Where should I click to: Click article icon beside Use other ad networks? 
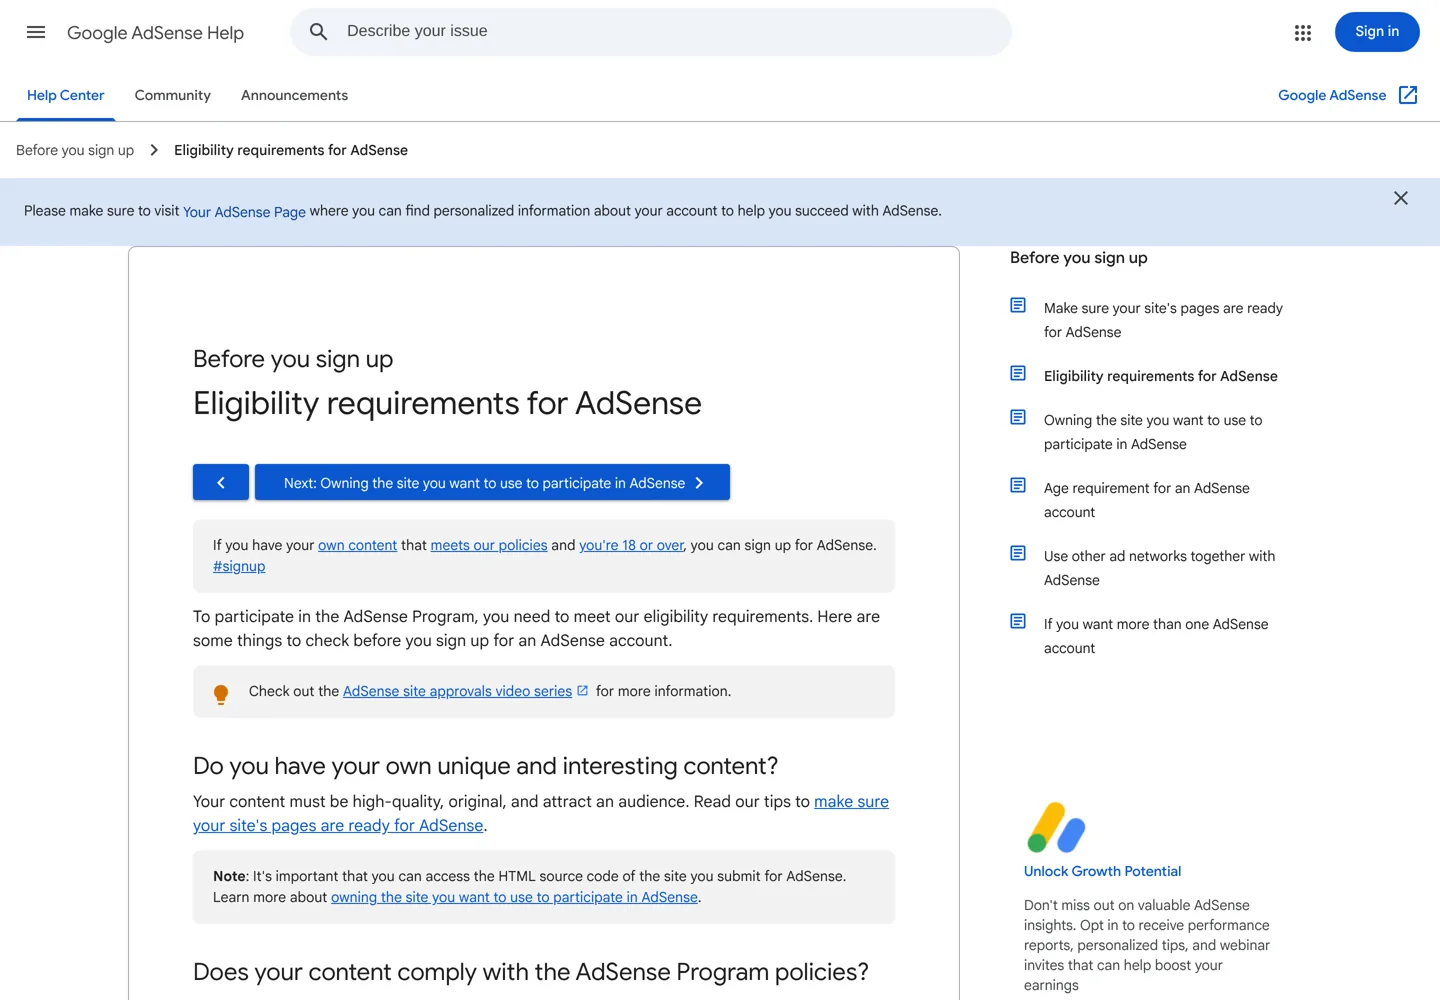point(1018,553)
